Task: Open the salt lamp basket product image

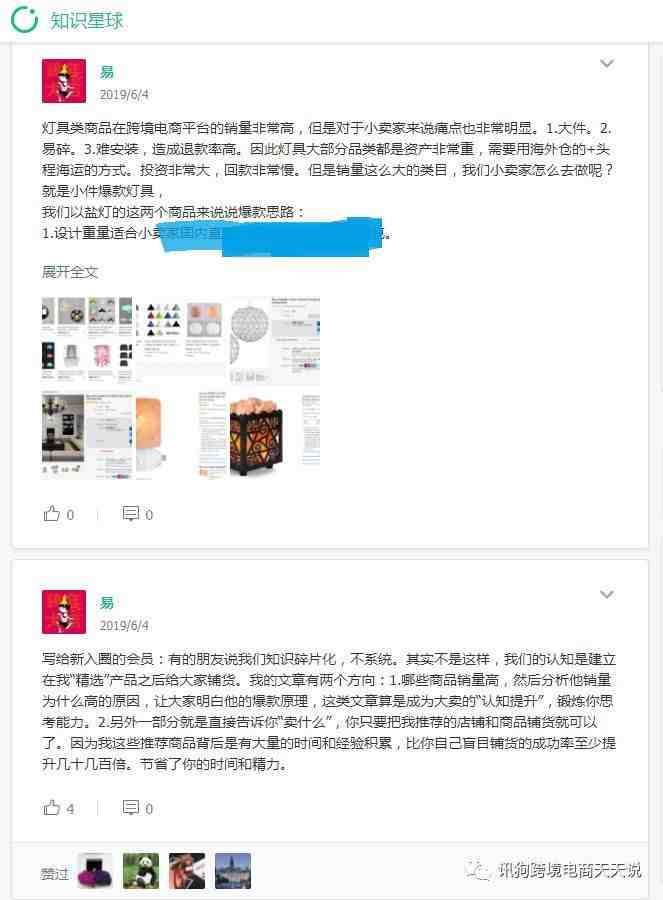Action: tap(273, 435)
